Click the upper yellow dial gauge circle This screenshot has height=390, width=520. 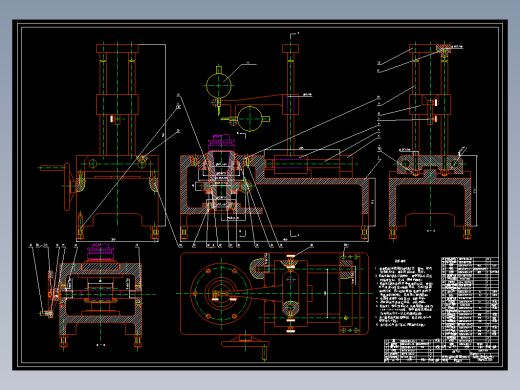218,86
